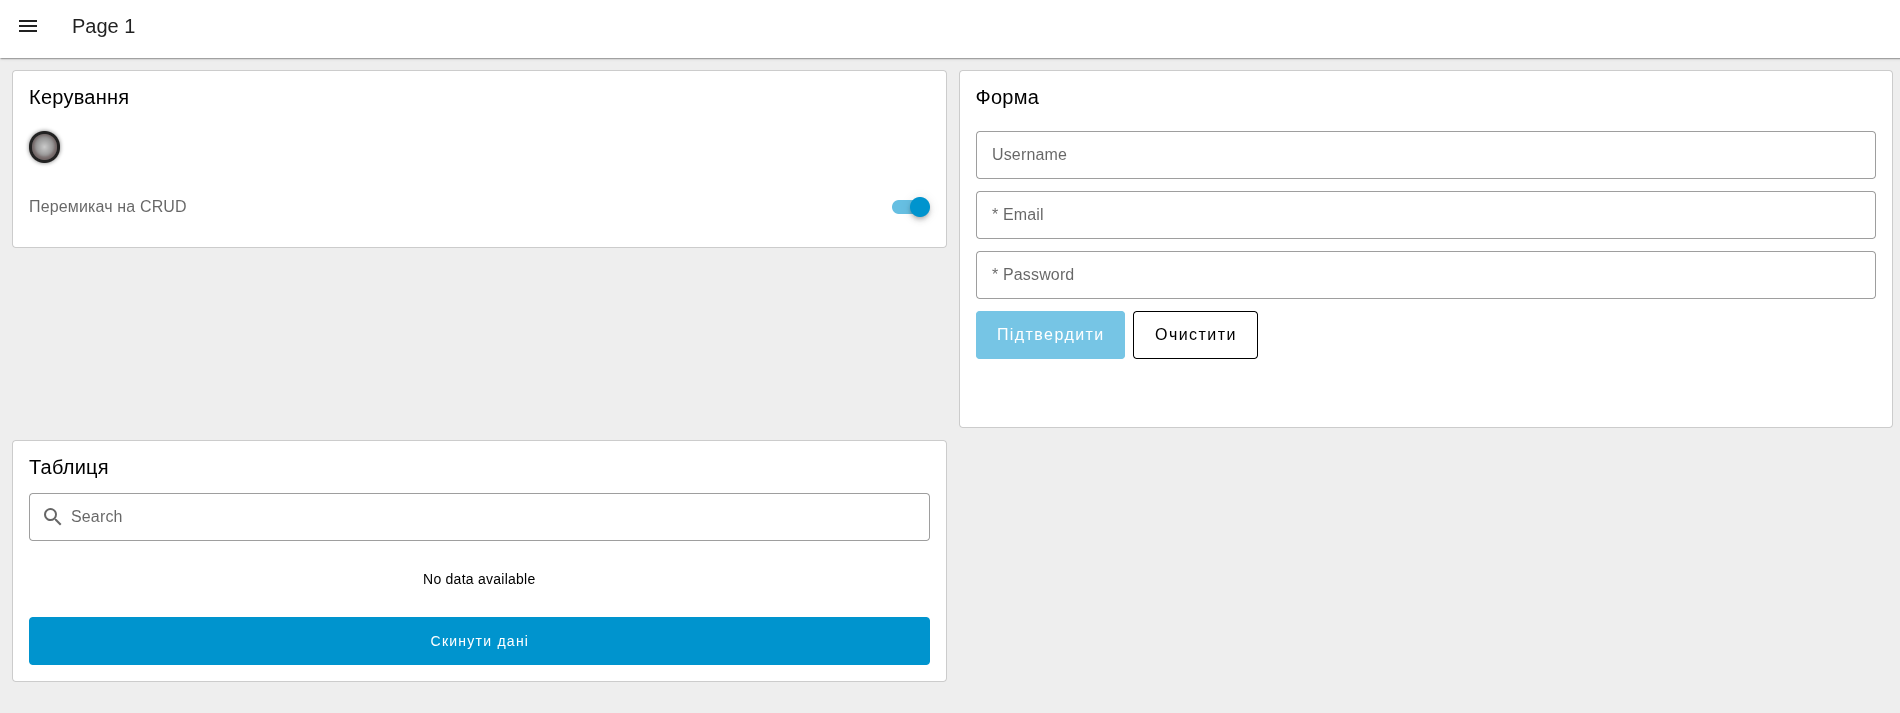This screenshot has height=713, width=1900.
Task: Click the round indicator under Керування
Action: [x=44, y=147]
